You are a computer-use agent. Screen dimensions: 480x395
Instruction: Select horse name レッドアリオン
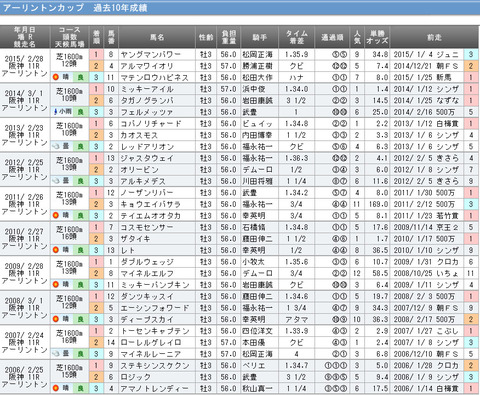pyautogui.click(x=147, y=147)
